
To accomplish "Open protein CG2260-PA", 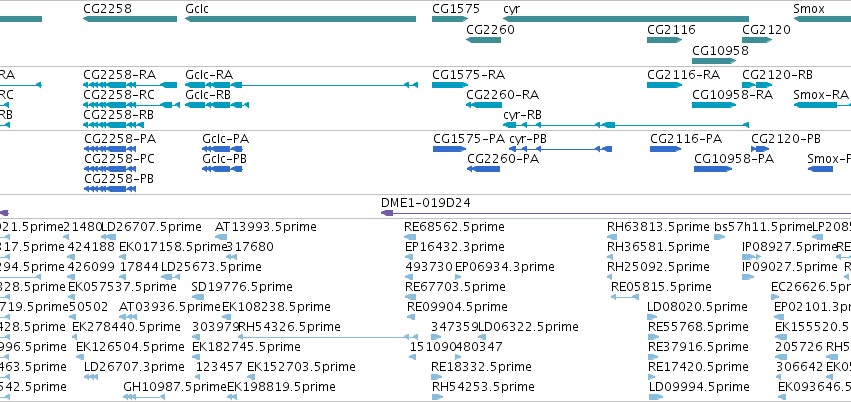I will pos(503,159).
